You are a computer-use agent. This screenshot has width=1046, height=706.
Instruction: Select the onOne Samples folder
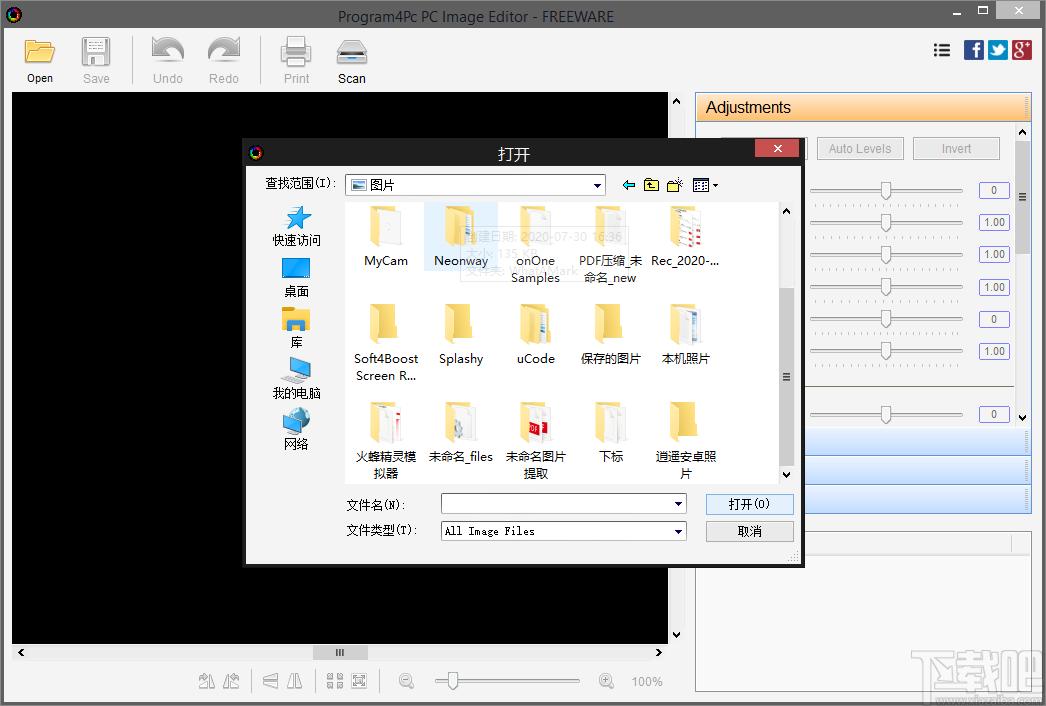pos(535,245)
